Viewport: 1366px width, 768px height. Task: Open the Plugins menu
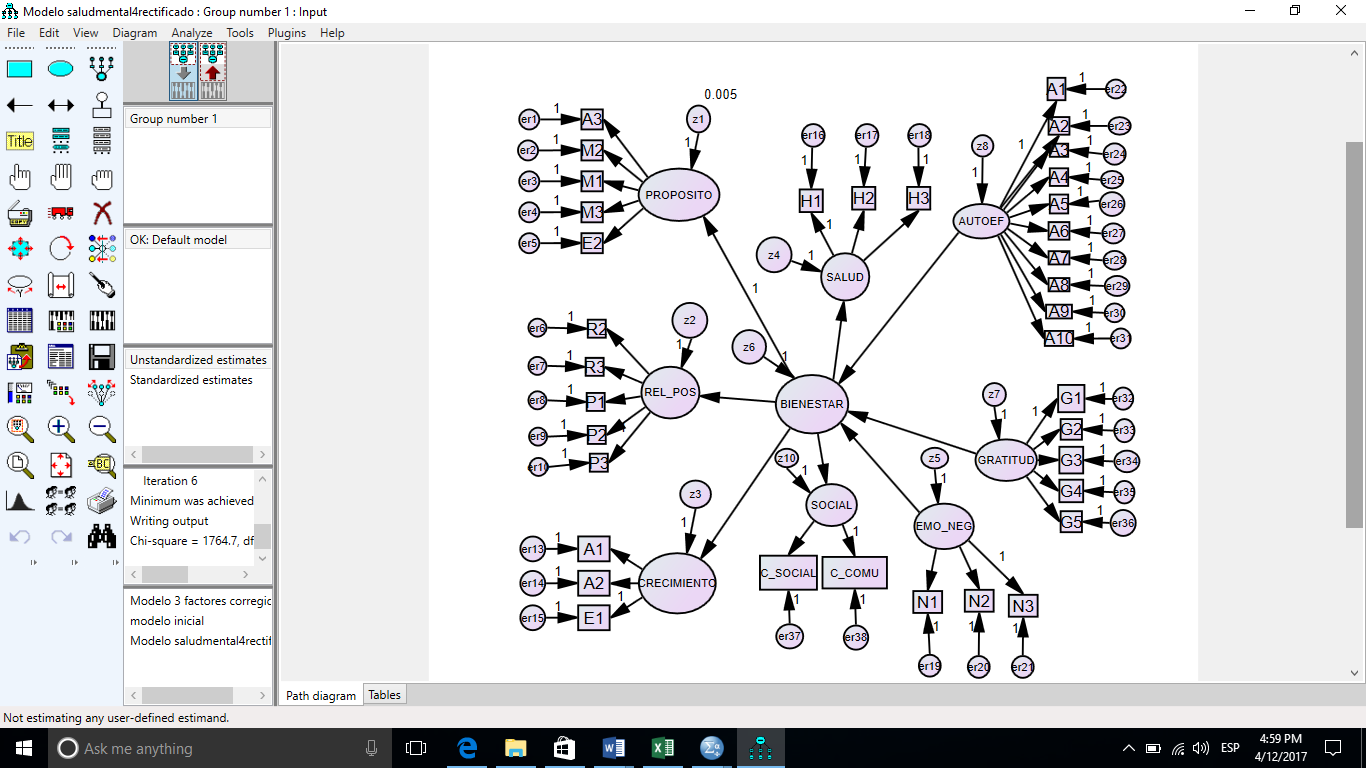[x=286, y=33]
